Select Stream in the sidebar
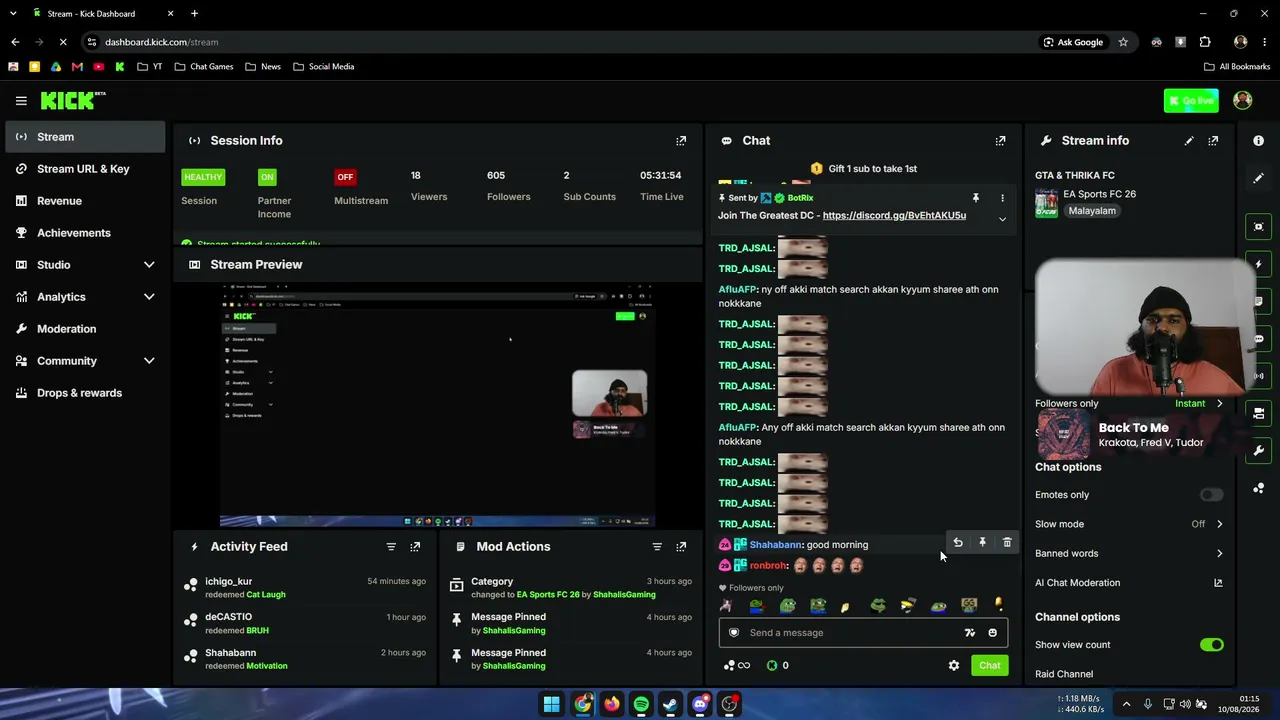Screen dimensions: 1280x720 coord(84,137)
